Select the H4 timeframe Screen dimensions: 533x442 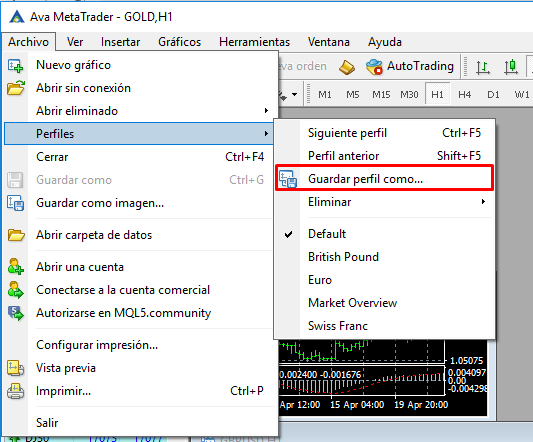(465, 94)
